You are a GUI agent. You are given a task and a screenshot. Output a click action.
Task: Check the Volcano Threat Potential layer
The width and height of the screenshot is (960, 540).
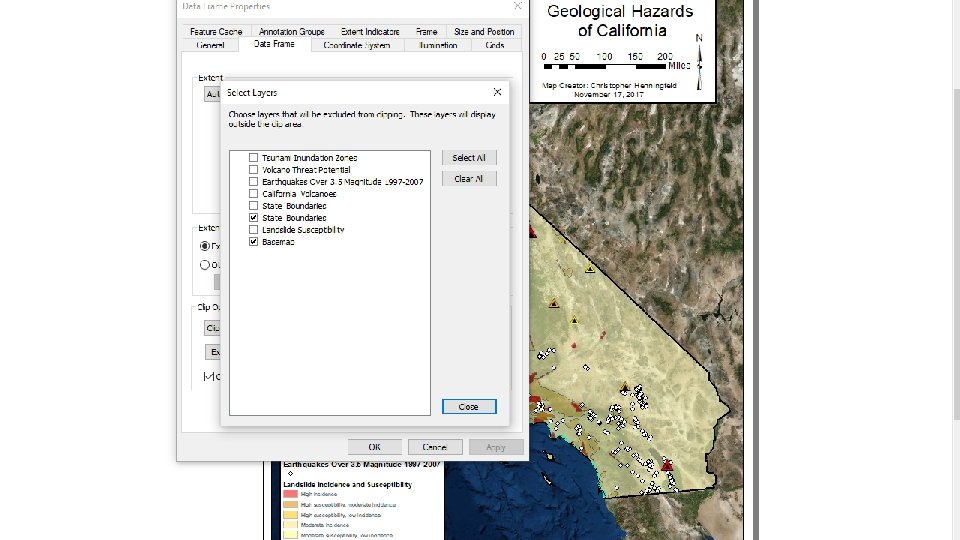coord(253,170)
